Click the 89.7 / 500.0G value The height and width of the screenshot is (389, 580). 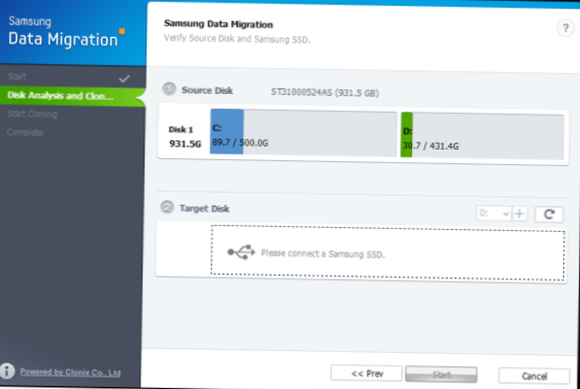pos(240,142)
